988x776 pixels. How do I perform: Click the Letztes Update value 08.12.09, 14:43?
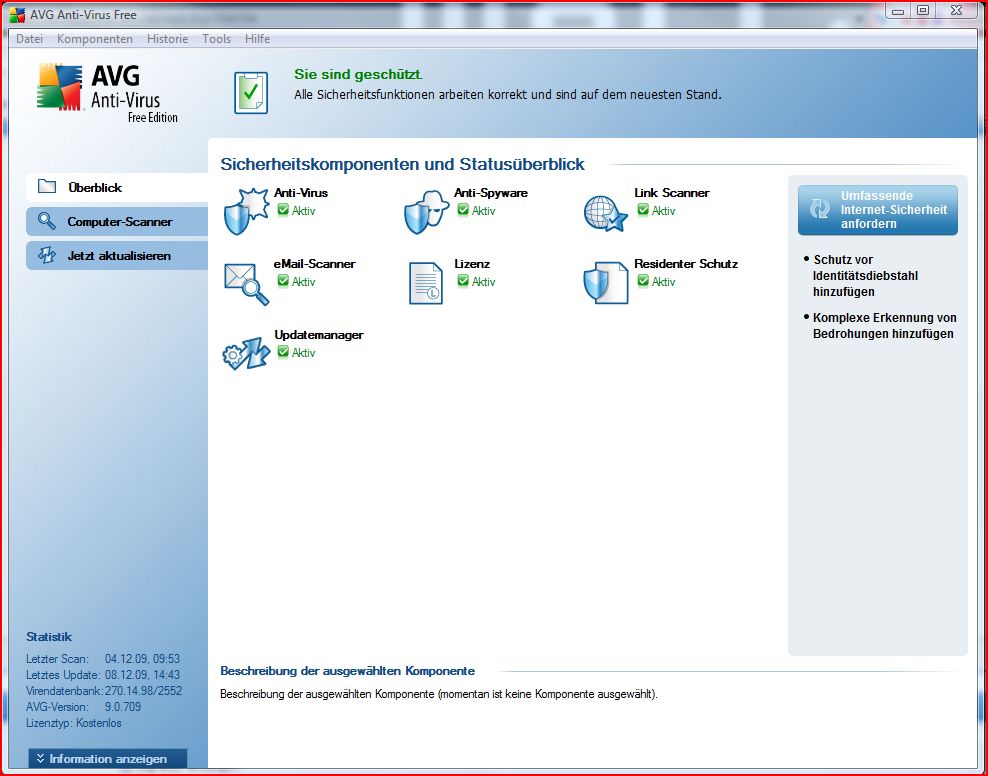144,675
